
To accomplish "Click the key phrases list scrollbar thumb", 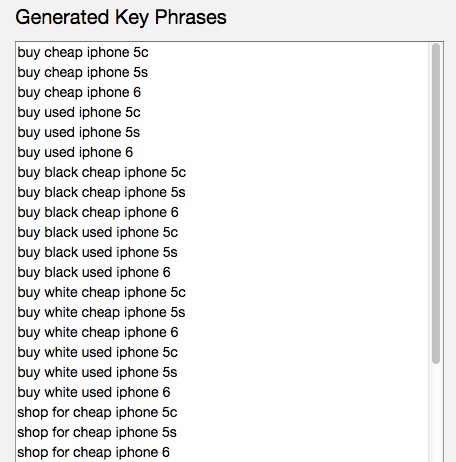I will coord(436,204).
